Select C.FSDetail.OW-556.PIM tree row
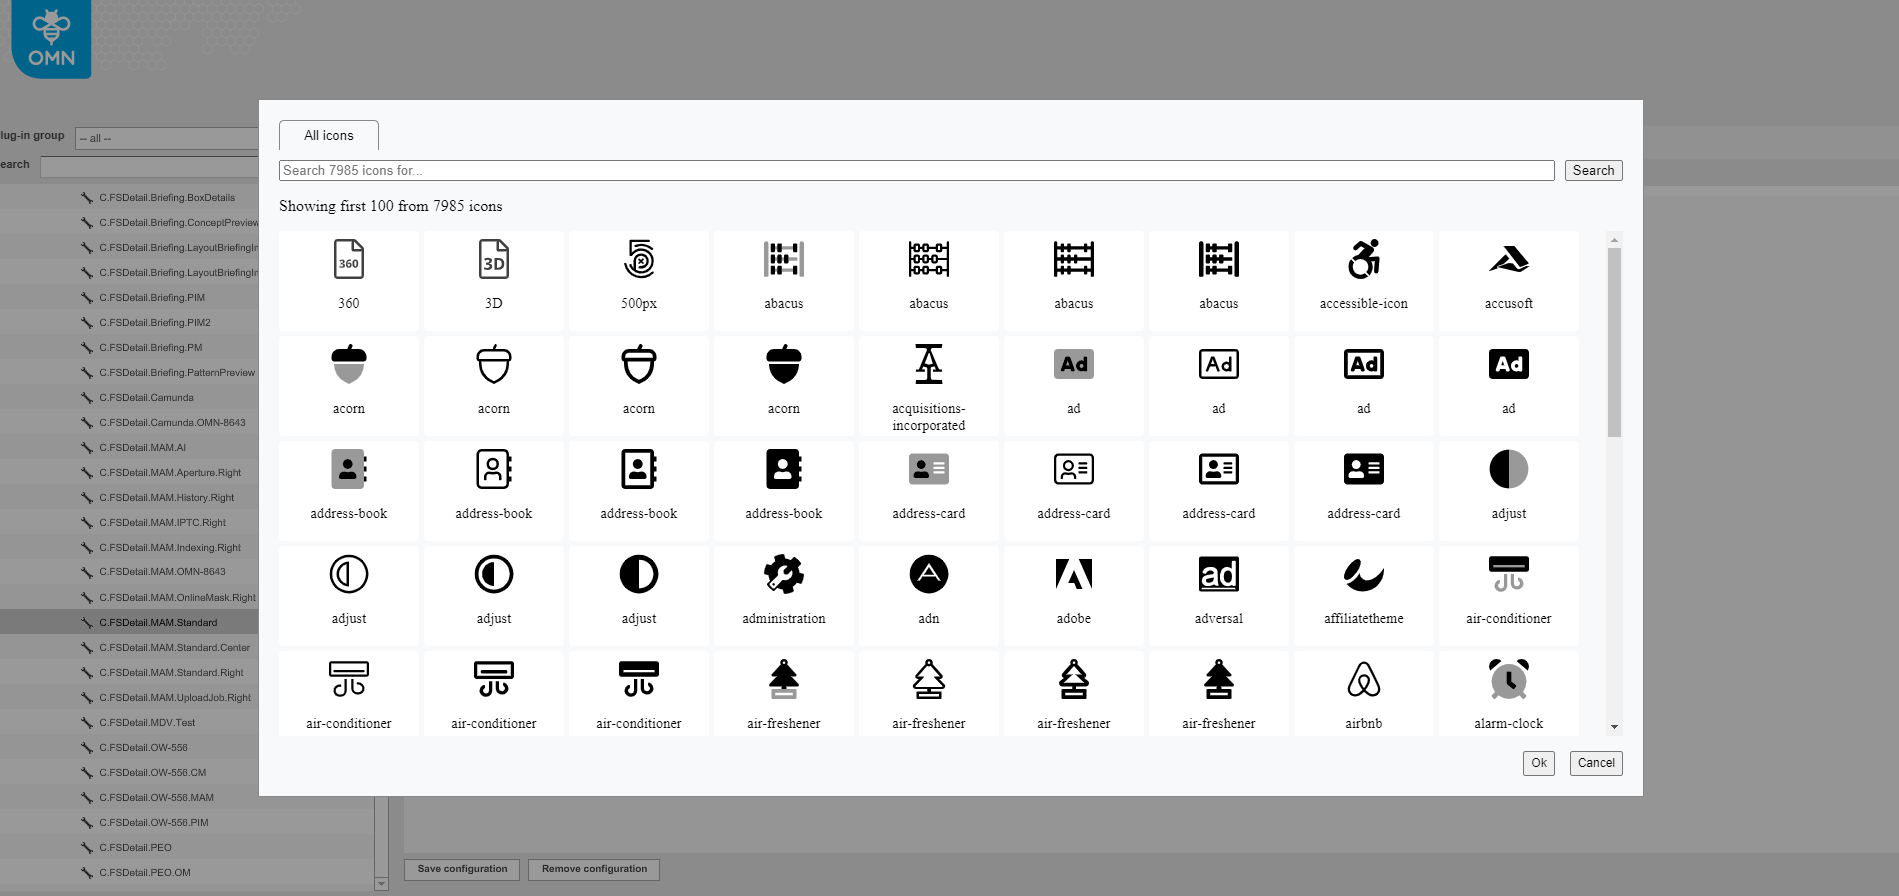1899x896 pixels. pos(153,823)
